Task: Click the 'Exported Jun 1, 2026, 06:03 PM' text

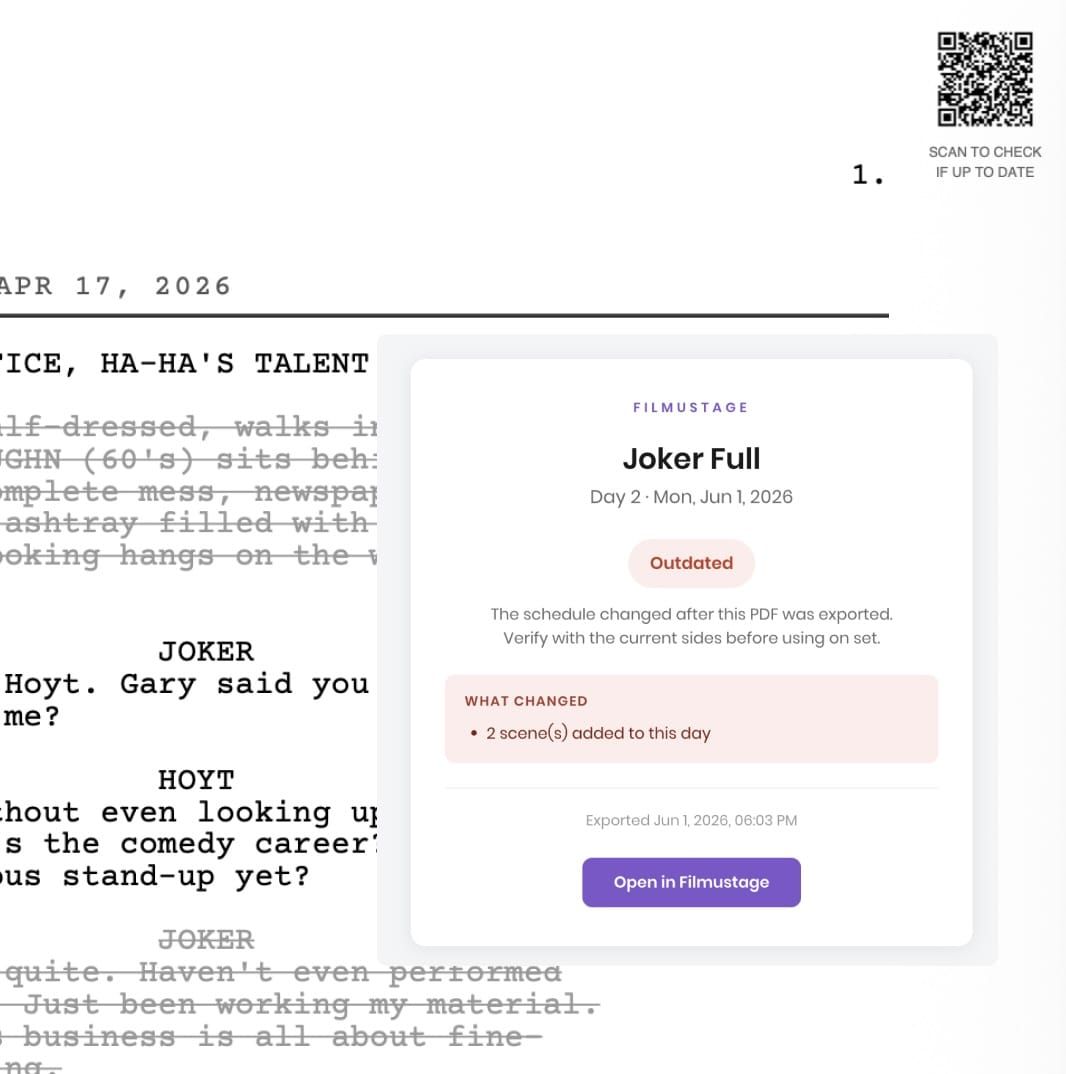Action: pos(691,820)
